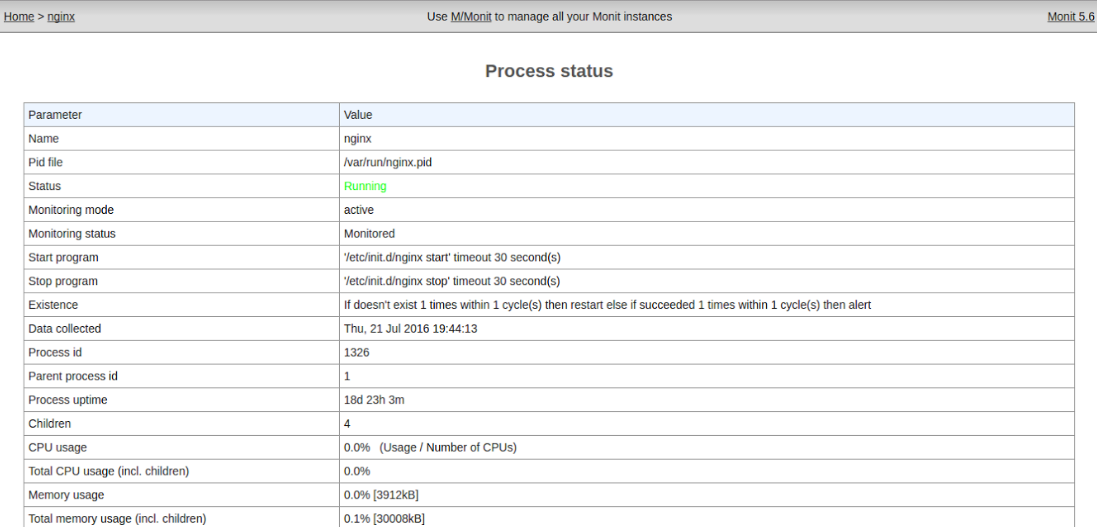Select the Total CPU usage '0.0%' value
The width and height of the screenshot is (1097, 527).
[357, 472]
